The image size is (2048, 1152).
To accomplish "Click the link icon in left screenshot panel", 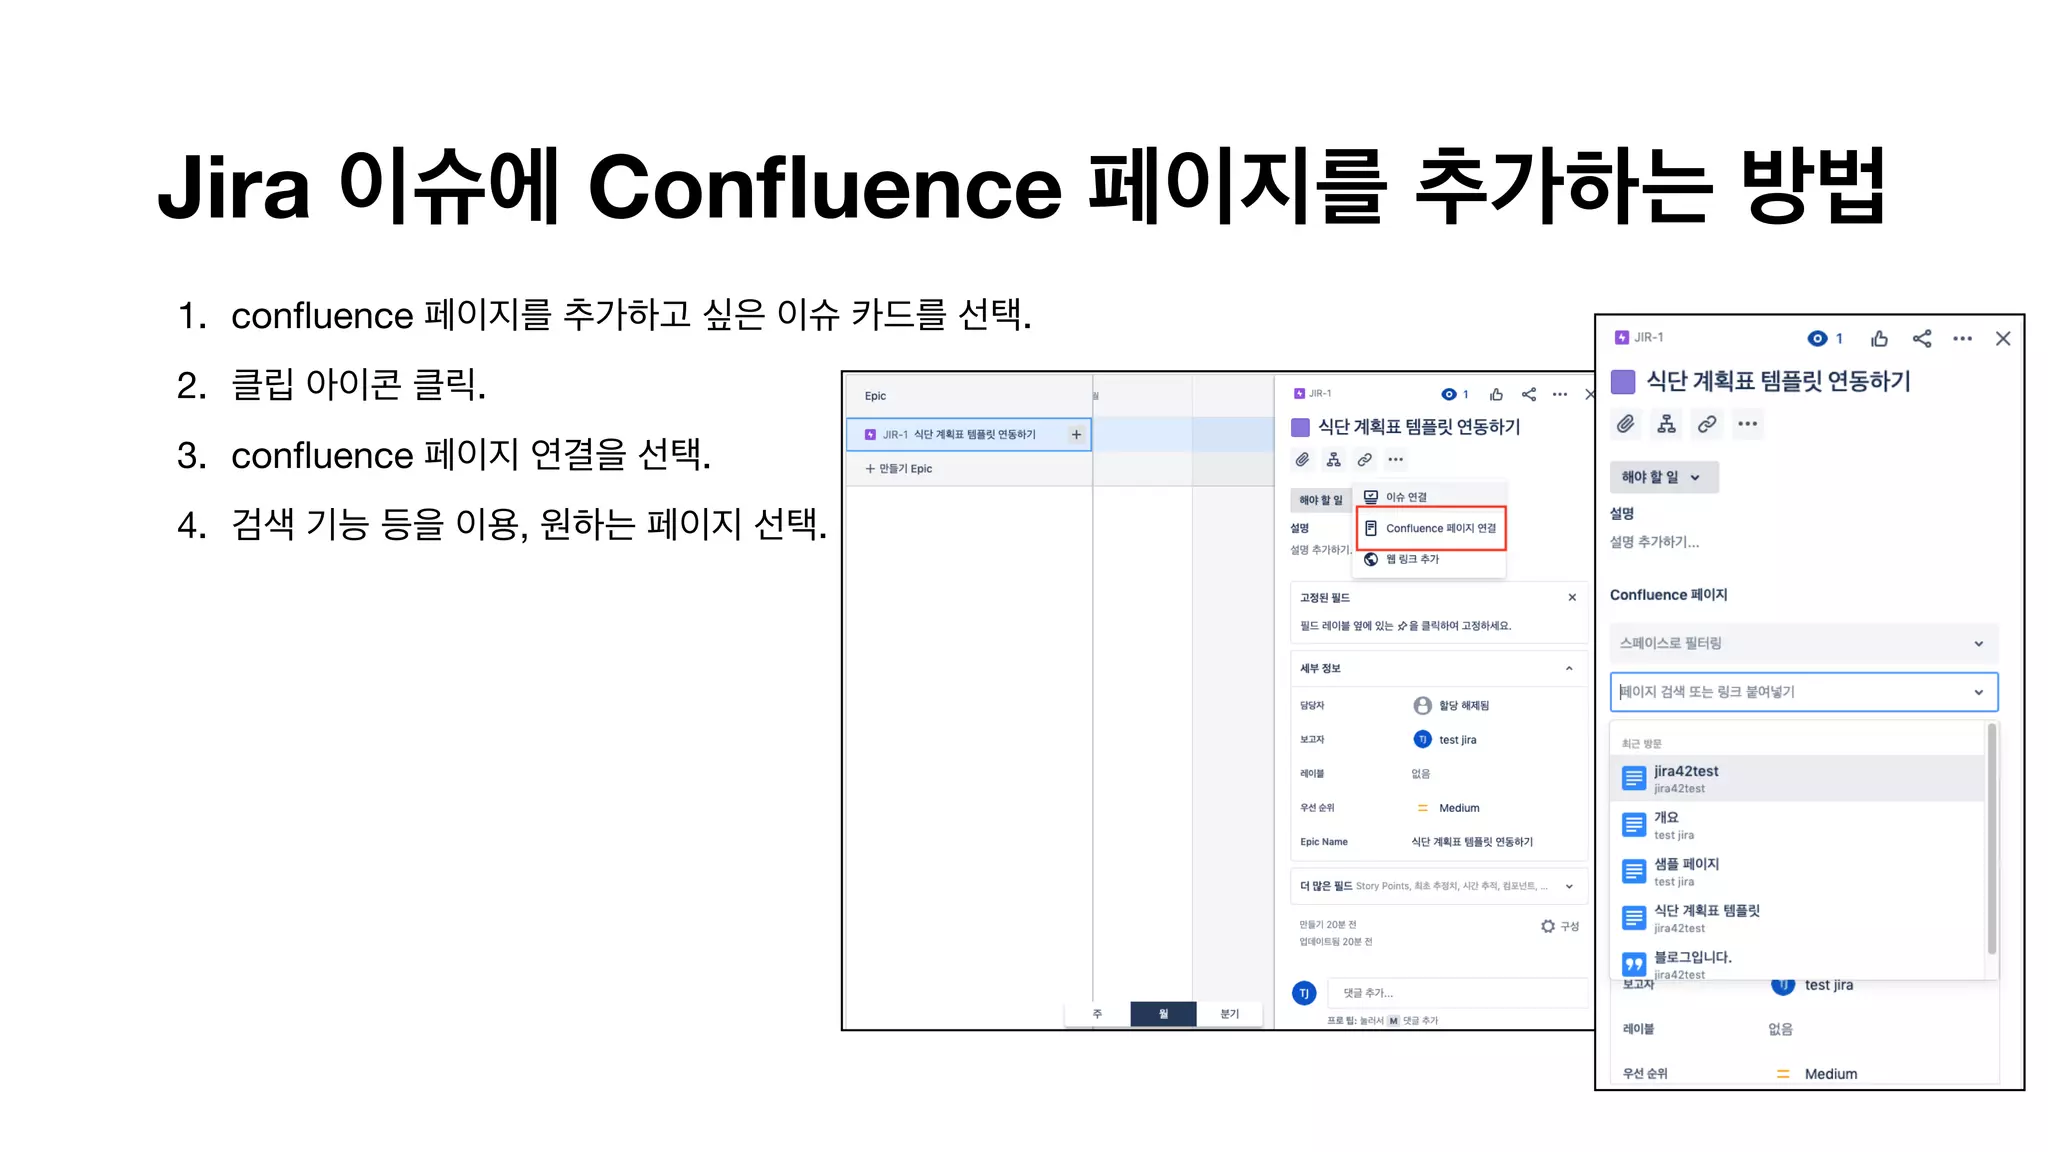I will click(x=1364, y=460).
